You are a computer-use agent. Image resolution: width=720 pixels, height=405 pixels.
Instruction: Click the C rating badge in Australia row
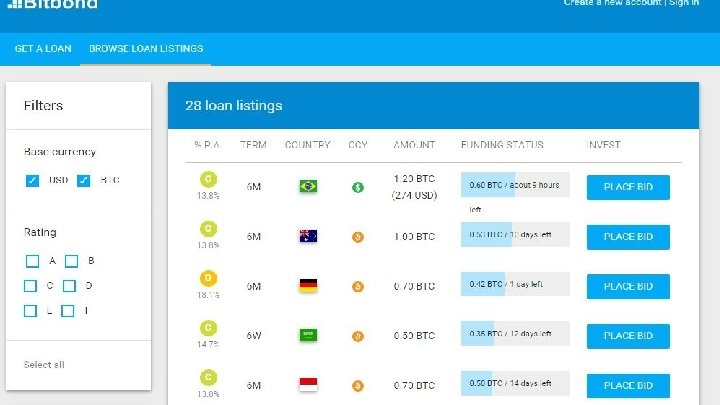point(208,229)
